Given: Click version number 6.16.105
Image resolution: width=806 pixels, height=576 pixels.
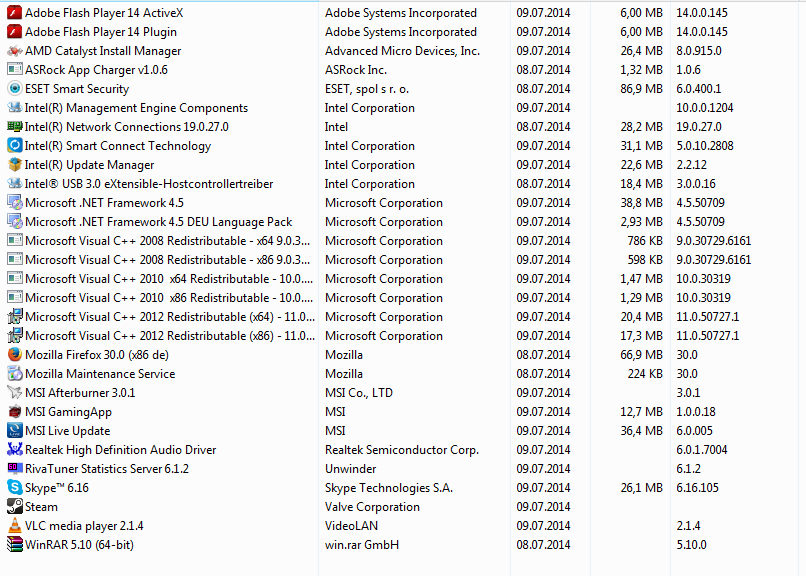Looking at the screenshot, I should click(x=698, y=488).
